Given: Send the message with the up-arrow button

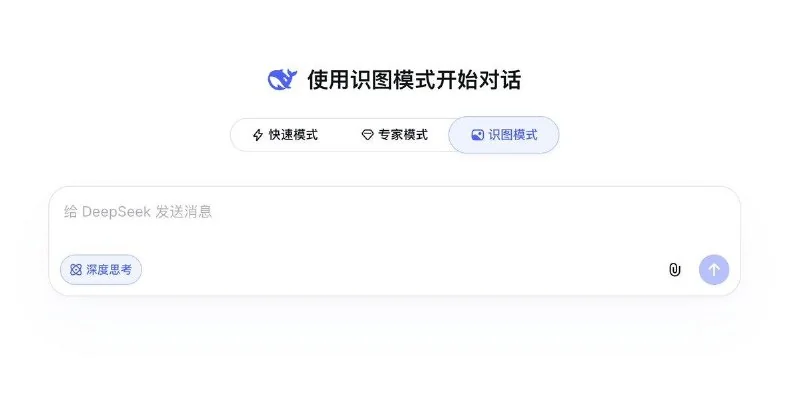Looking at the screenshot, I should click(714, 270).
